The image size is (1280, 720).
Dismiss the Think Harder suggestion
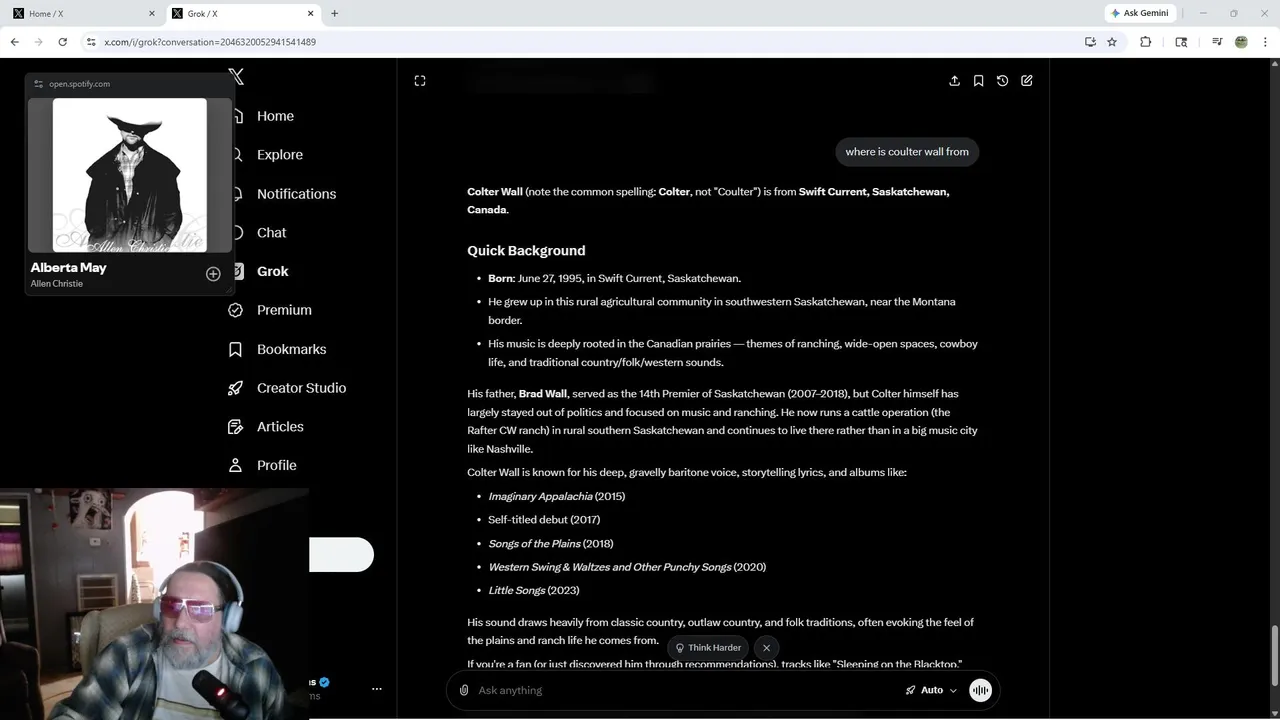coord(767,648)
